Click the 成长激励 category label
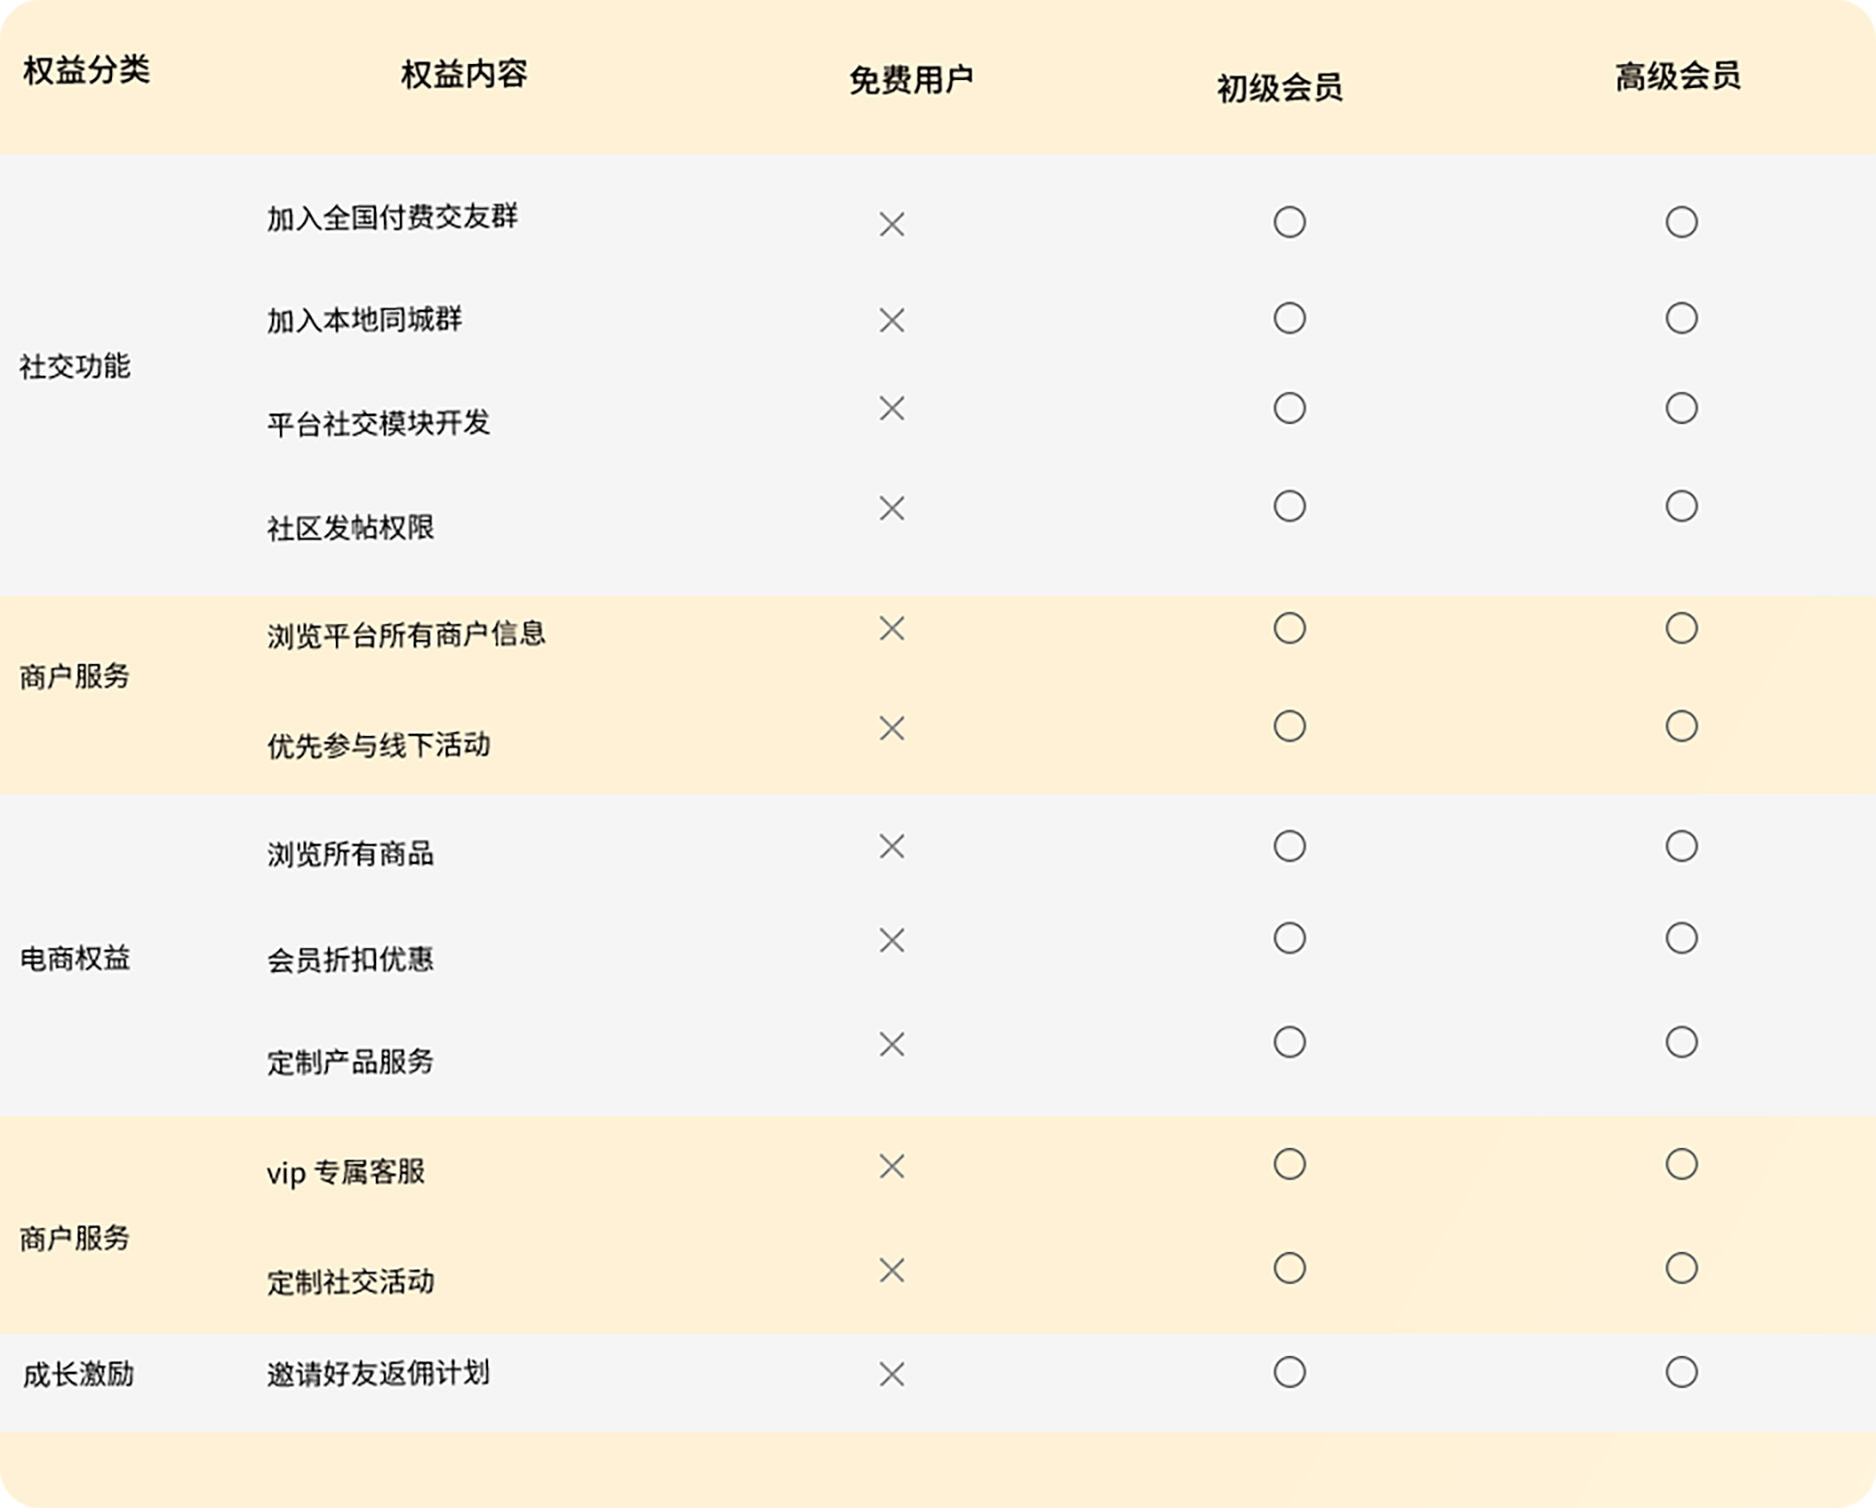Image resolution: width=1876 pixels, height=1508 pixels. (78, 1375)
